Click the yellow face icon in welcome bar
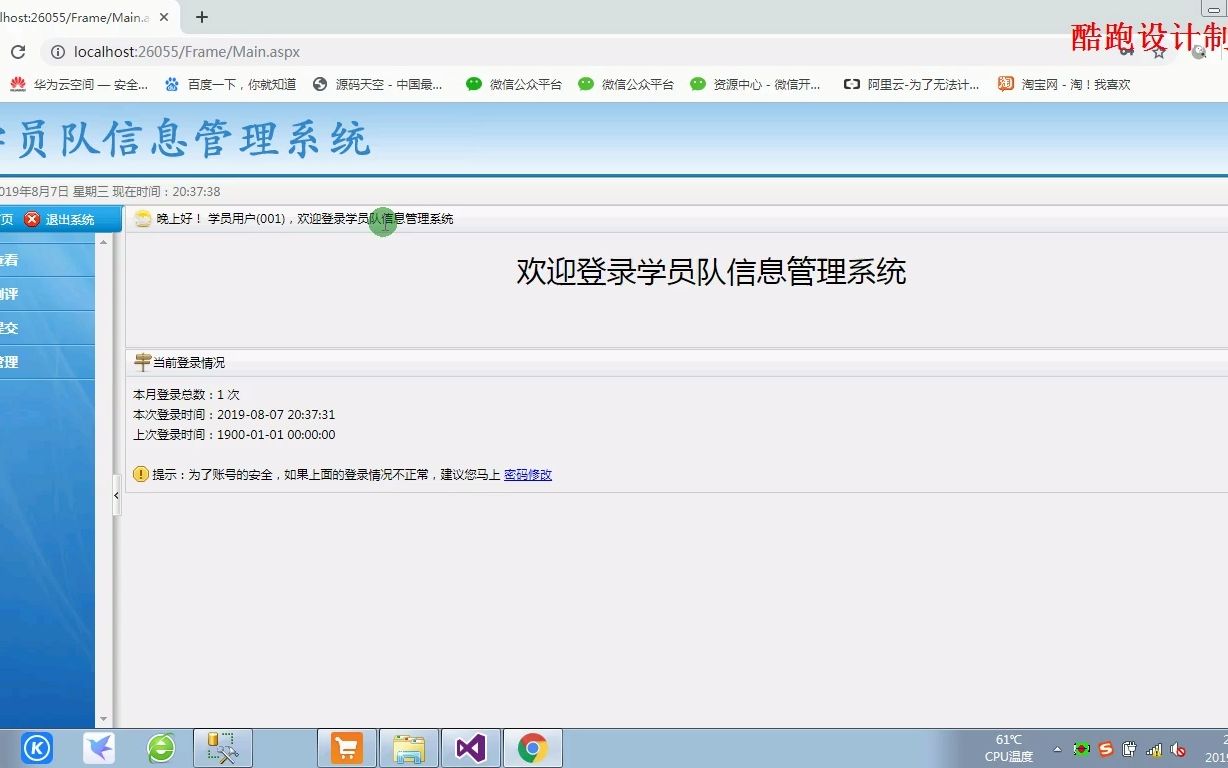 142,218
